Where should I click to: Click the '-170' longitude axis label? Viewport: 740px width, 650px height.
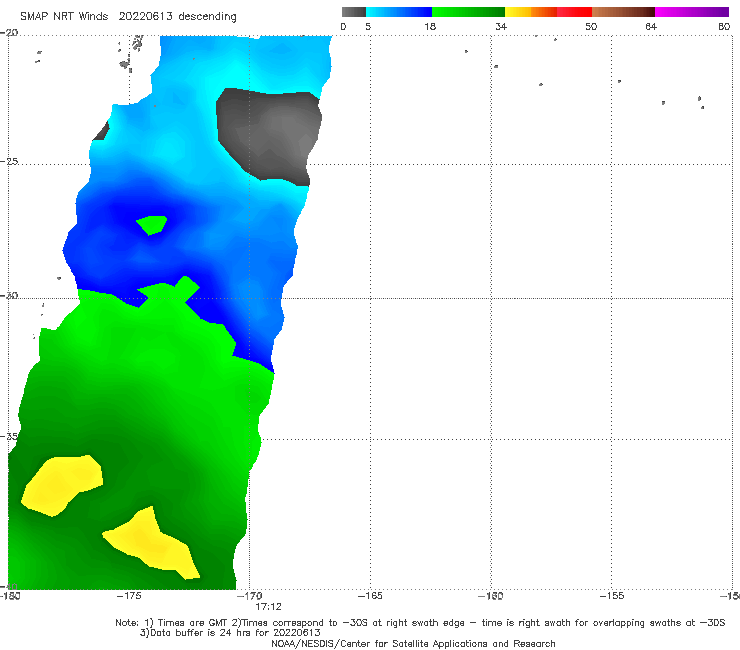click(x=249, y=596)
